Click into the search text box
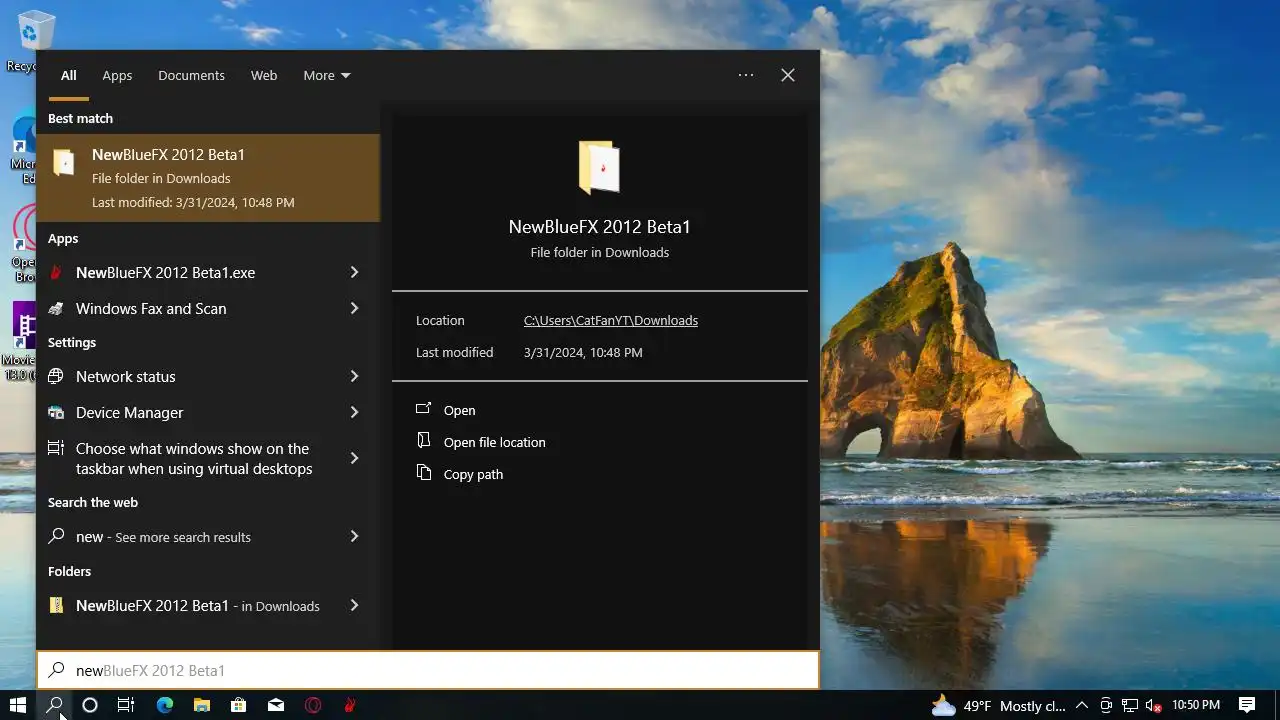 (x=428, y=670)
